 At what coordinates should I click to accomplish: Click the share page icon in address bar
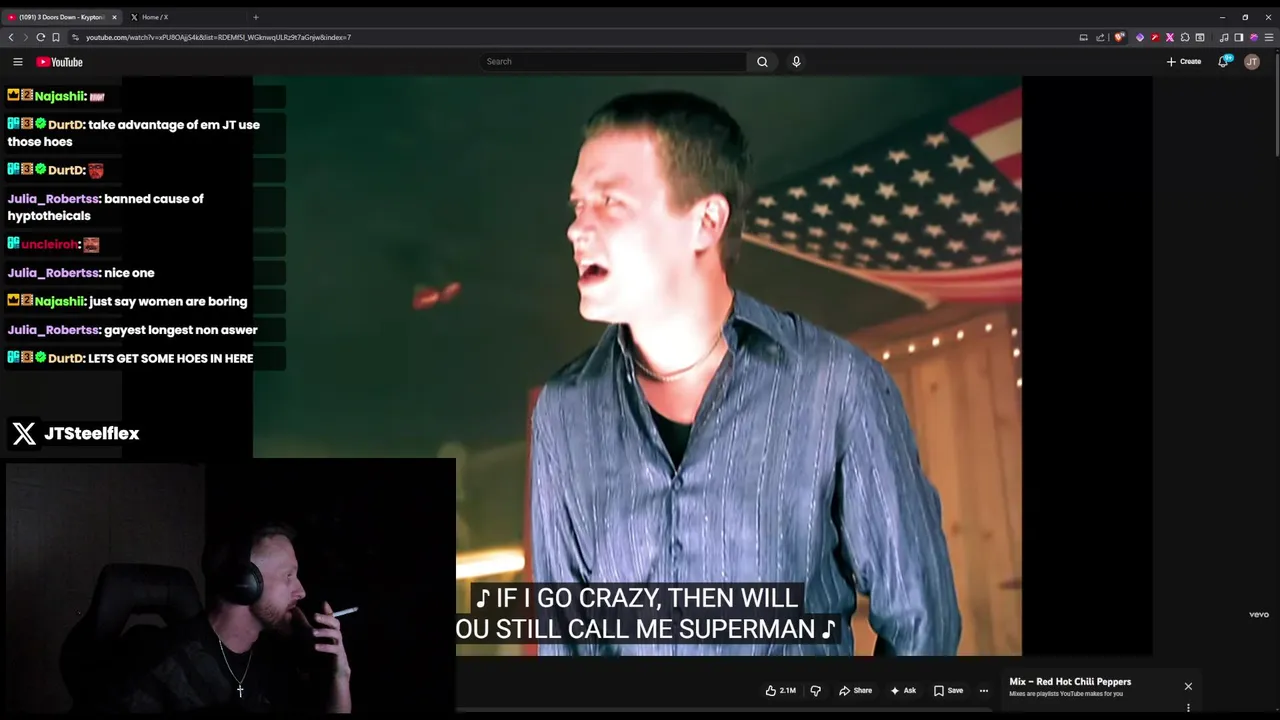click(1100, 37)
